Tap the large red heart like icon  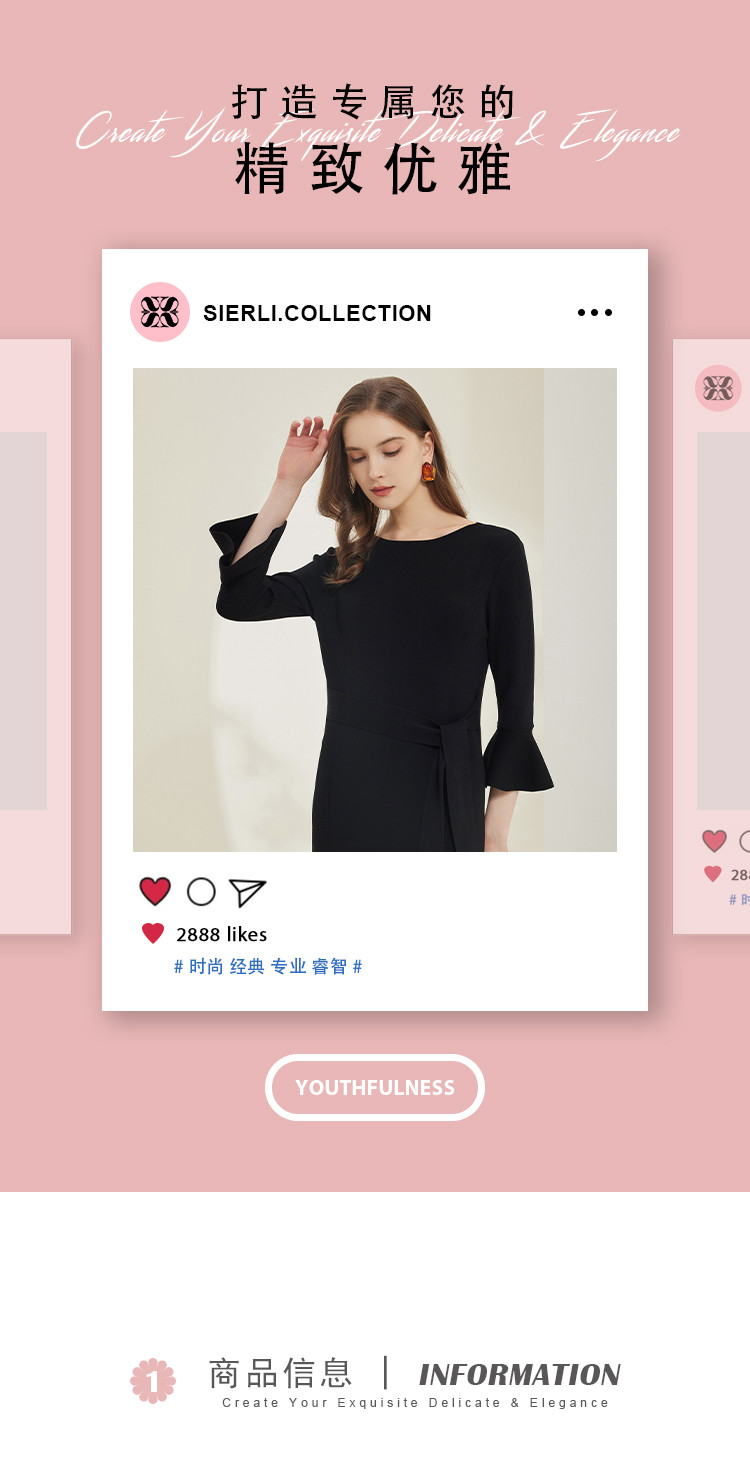tap(155, 891)
